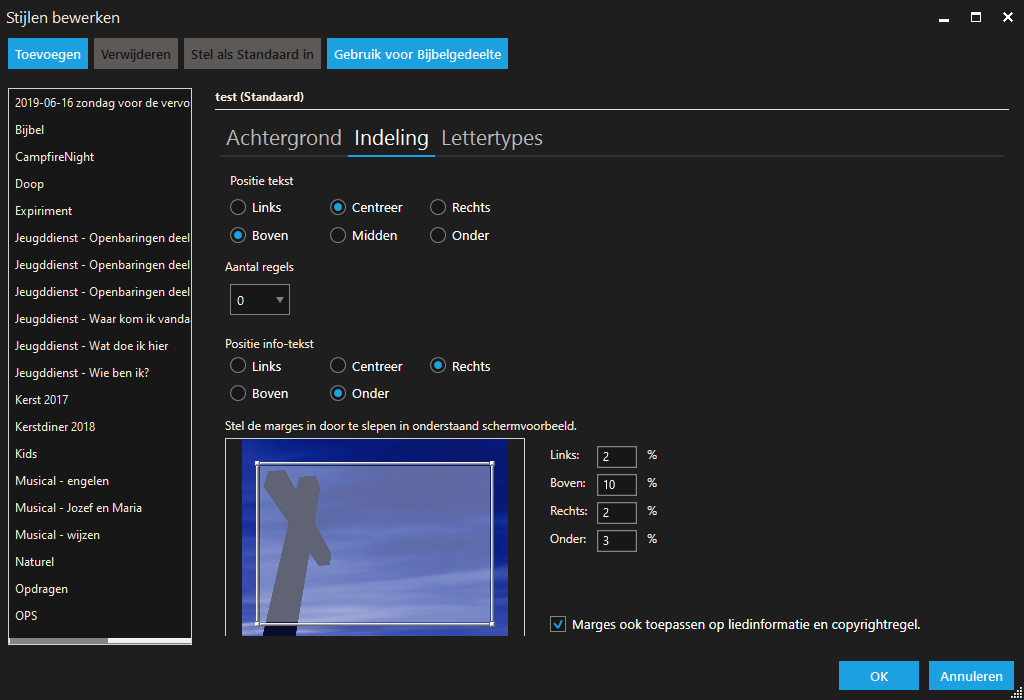Click the style list horizontal scrollbar
The width and height of the screenshot is (1024, 700).
tap(100, 641)
